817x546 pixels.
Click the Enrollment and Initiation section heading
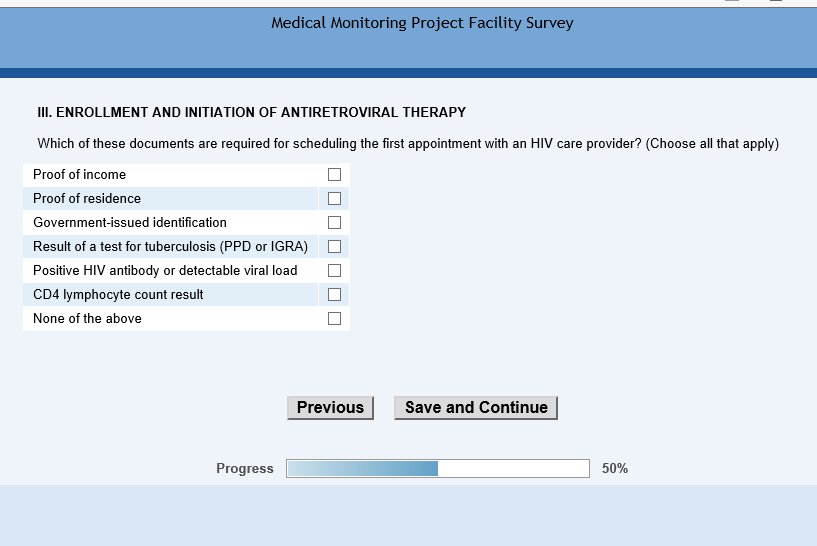pos(251,112)
